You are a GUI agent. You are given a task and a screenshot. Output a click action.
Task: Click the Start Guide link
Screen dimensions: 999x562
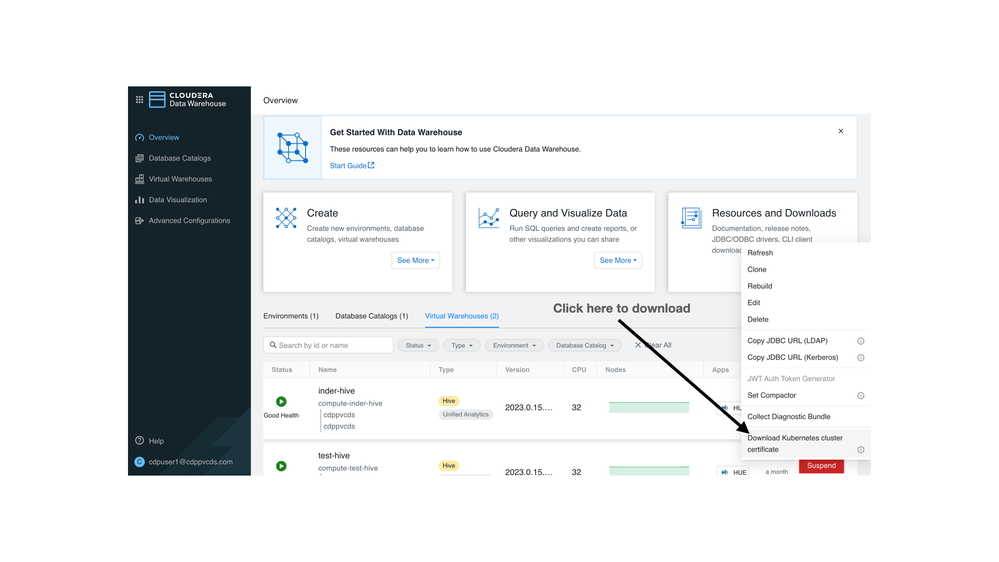[352, 166]
